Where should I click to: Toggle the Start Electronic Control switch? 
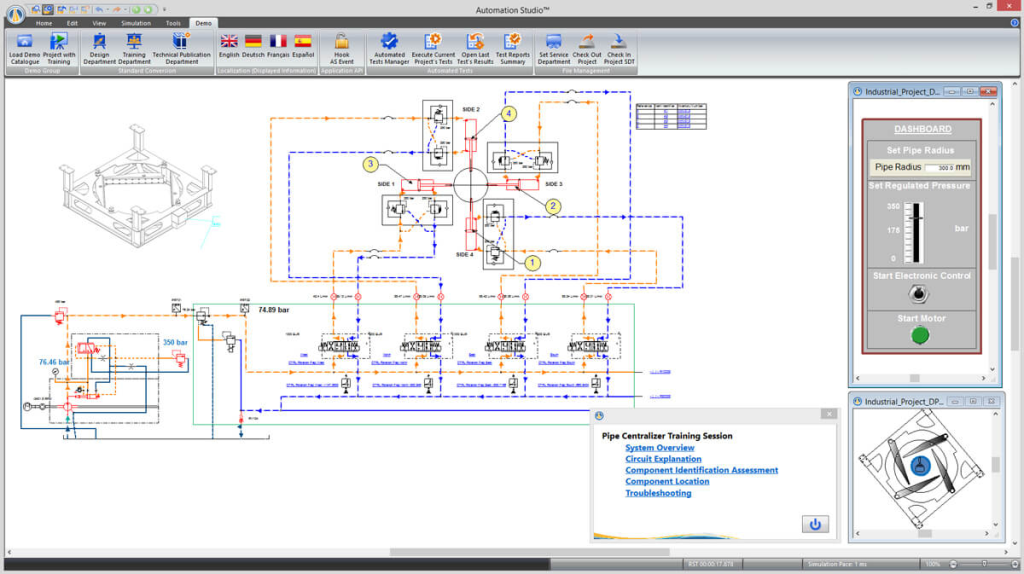pyautogui.click(x=918, y=295)
